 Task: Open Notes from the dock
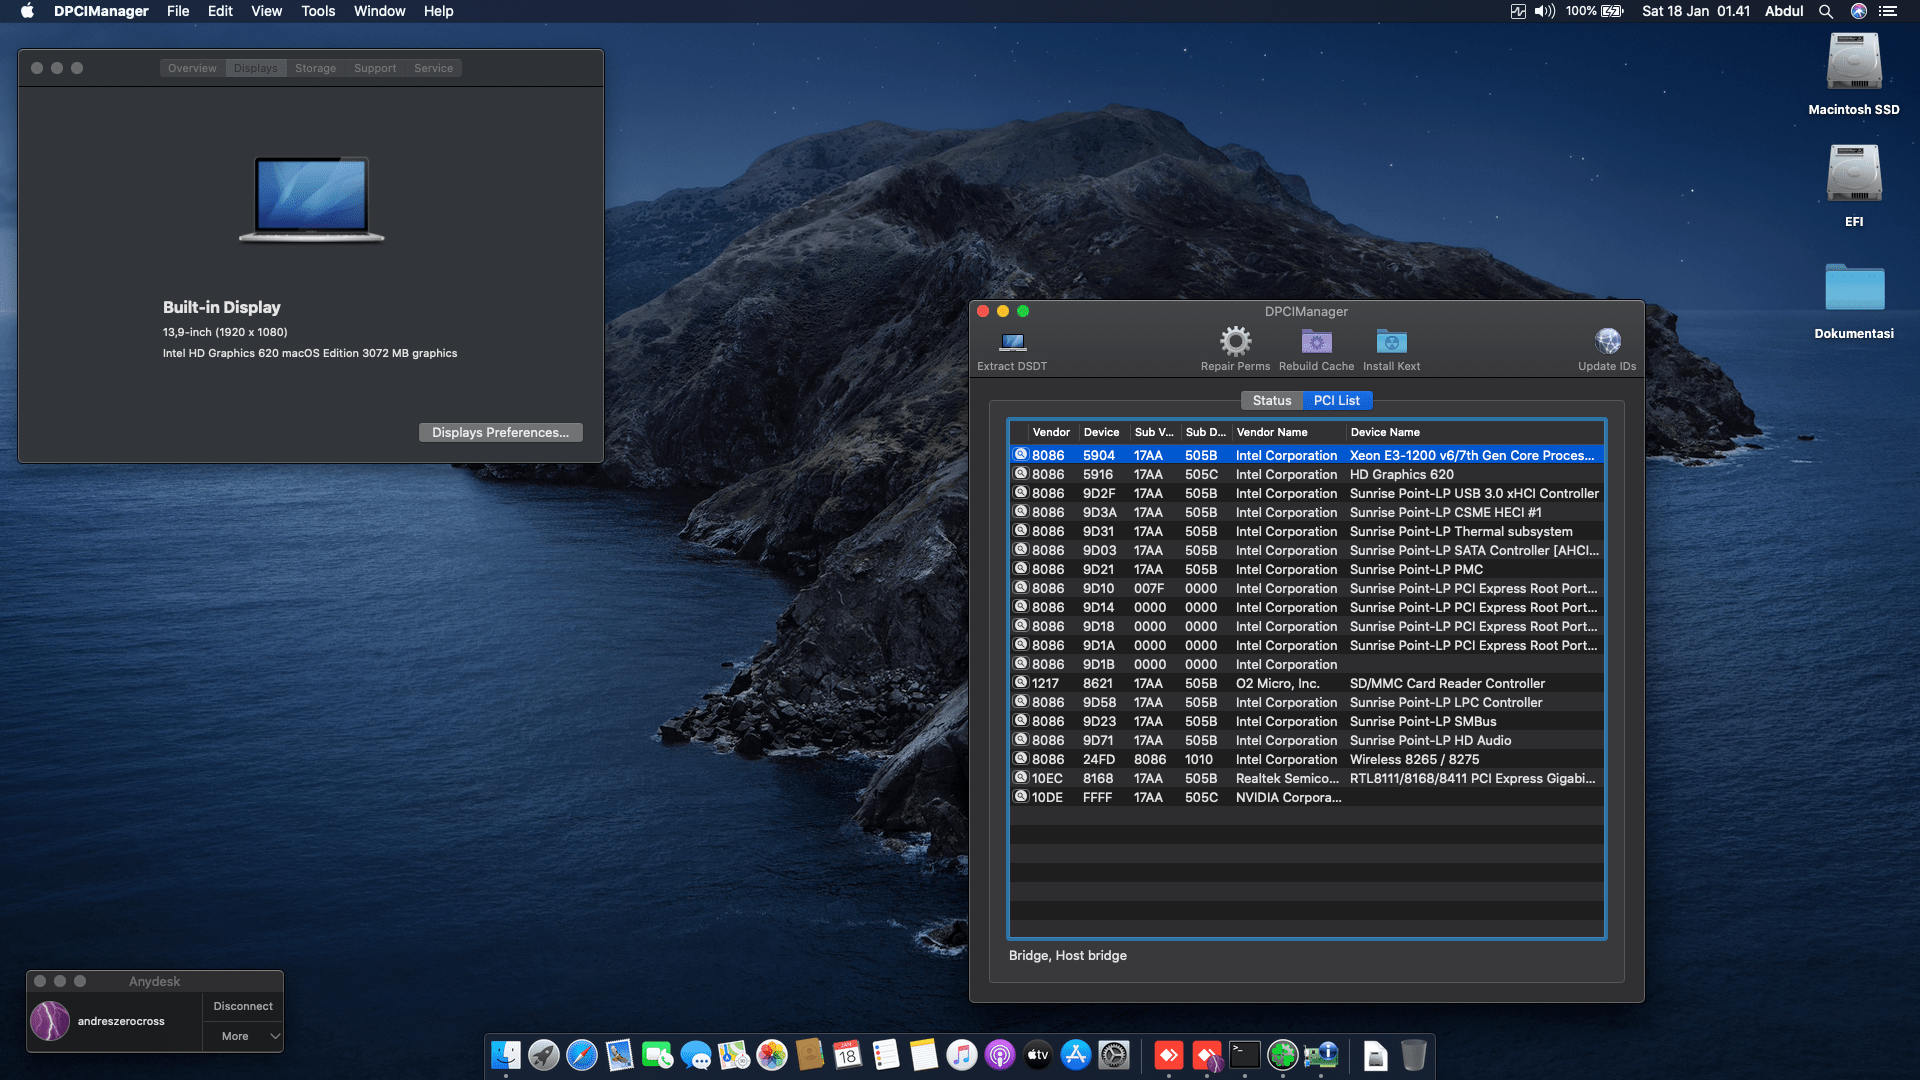[x=924, y=1055]
